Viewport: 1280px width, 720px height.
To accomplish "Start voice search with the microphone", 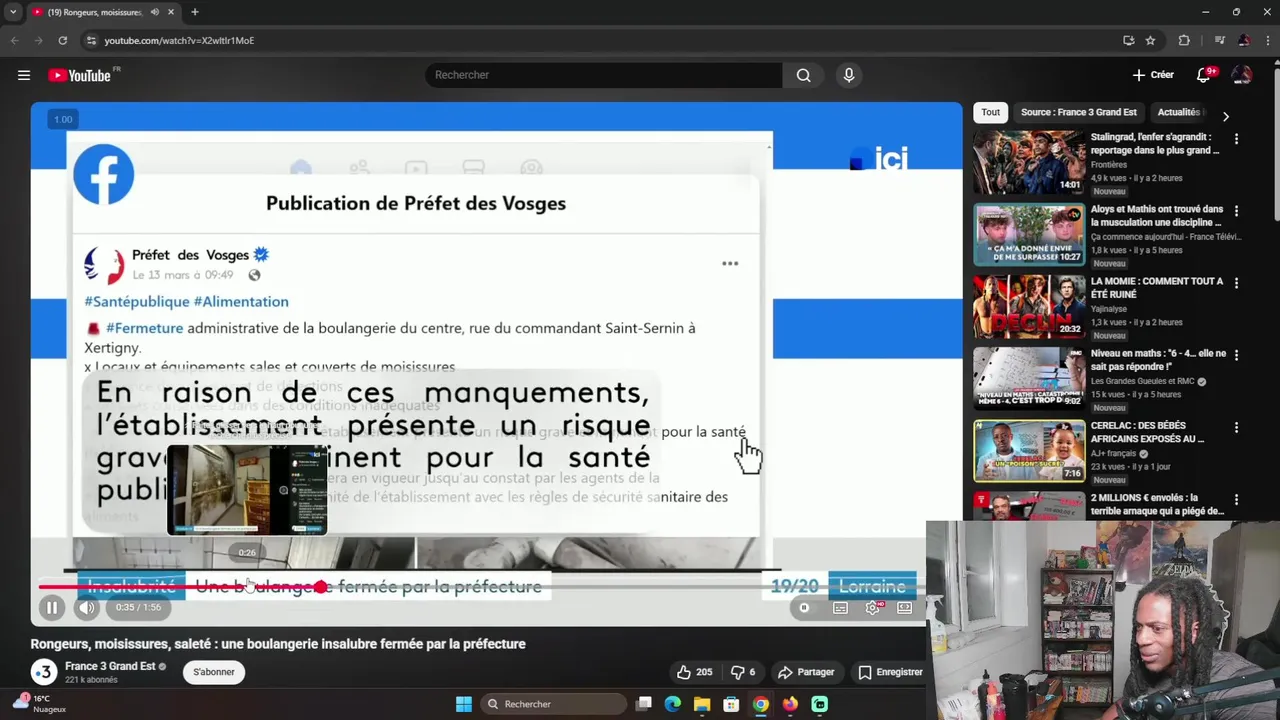I will point(849,75).
